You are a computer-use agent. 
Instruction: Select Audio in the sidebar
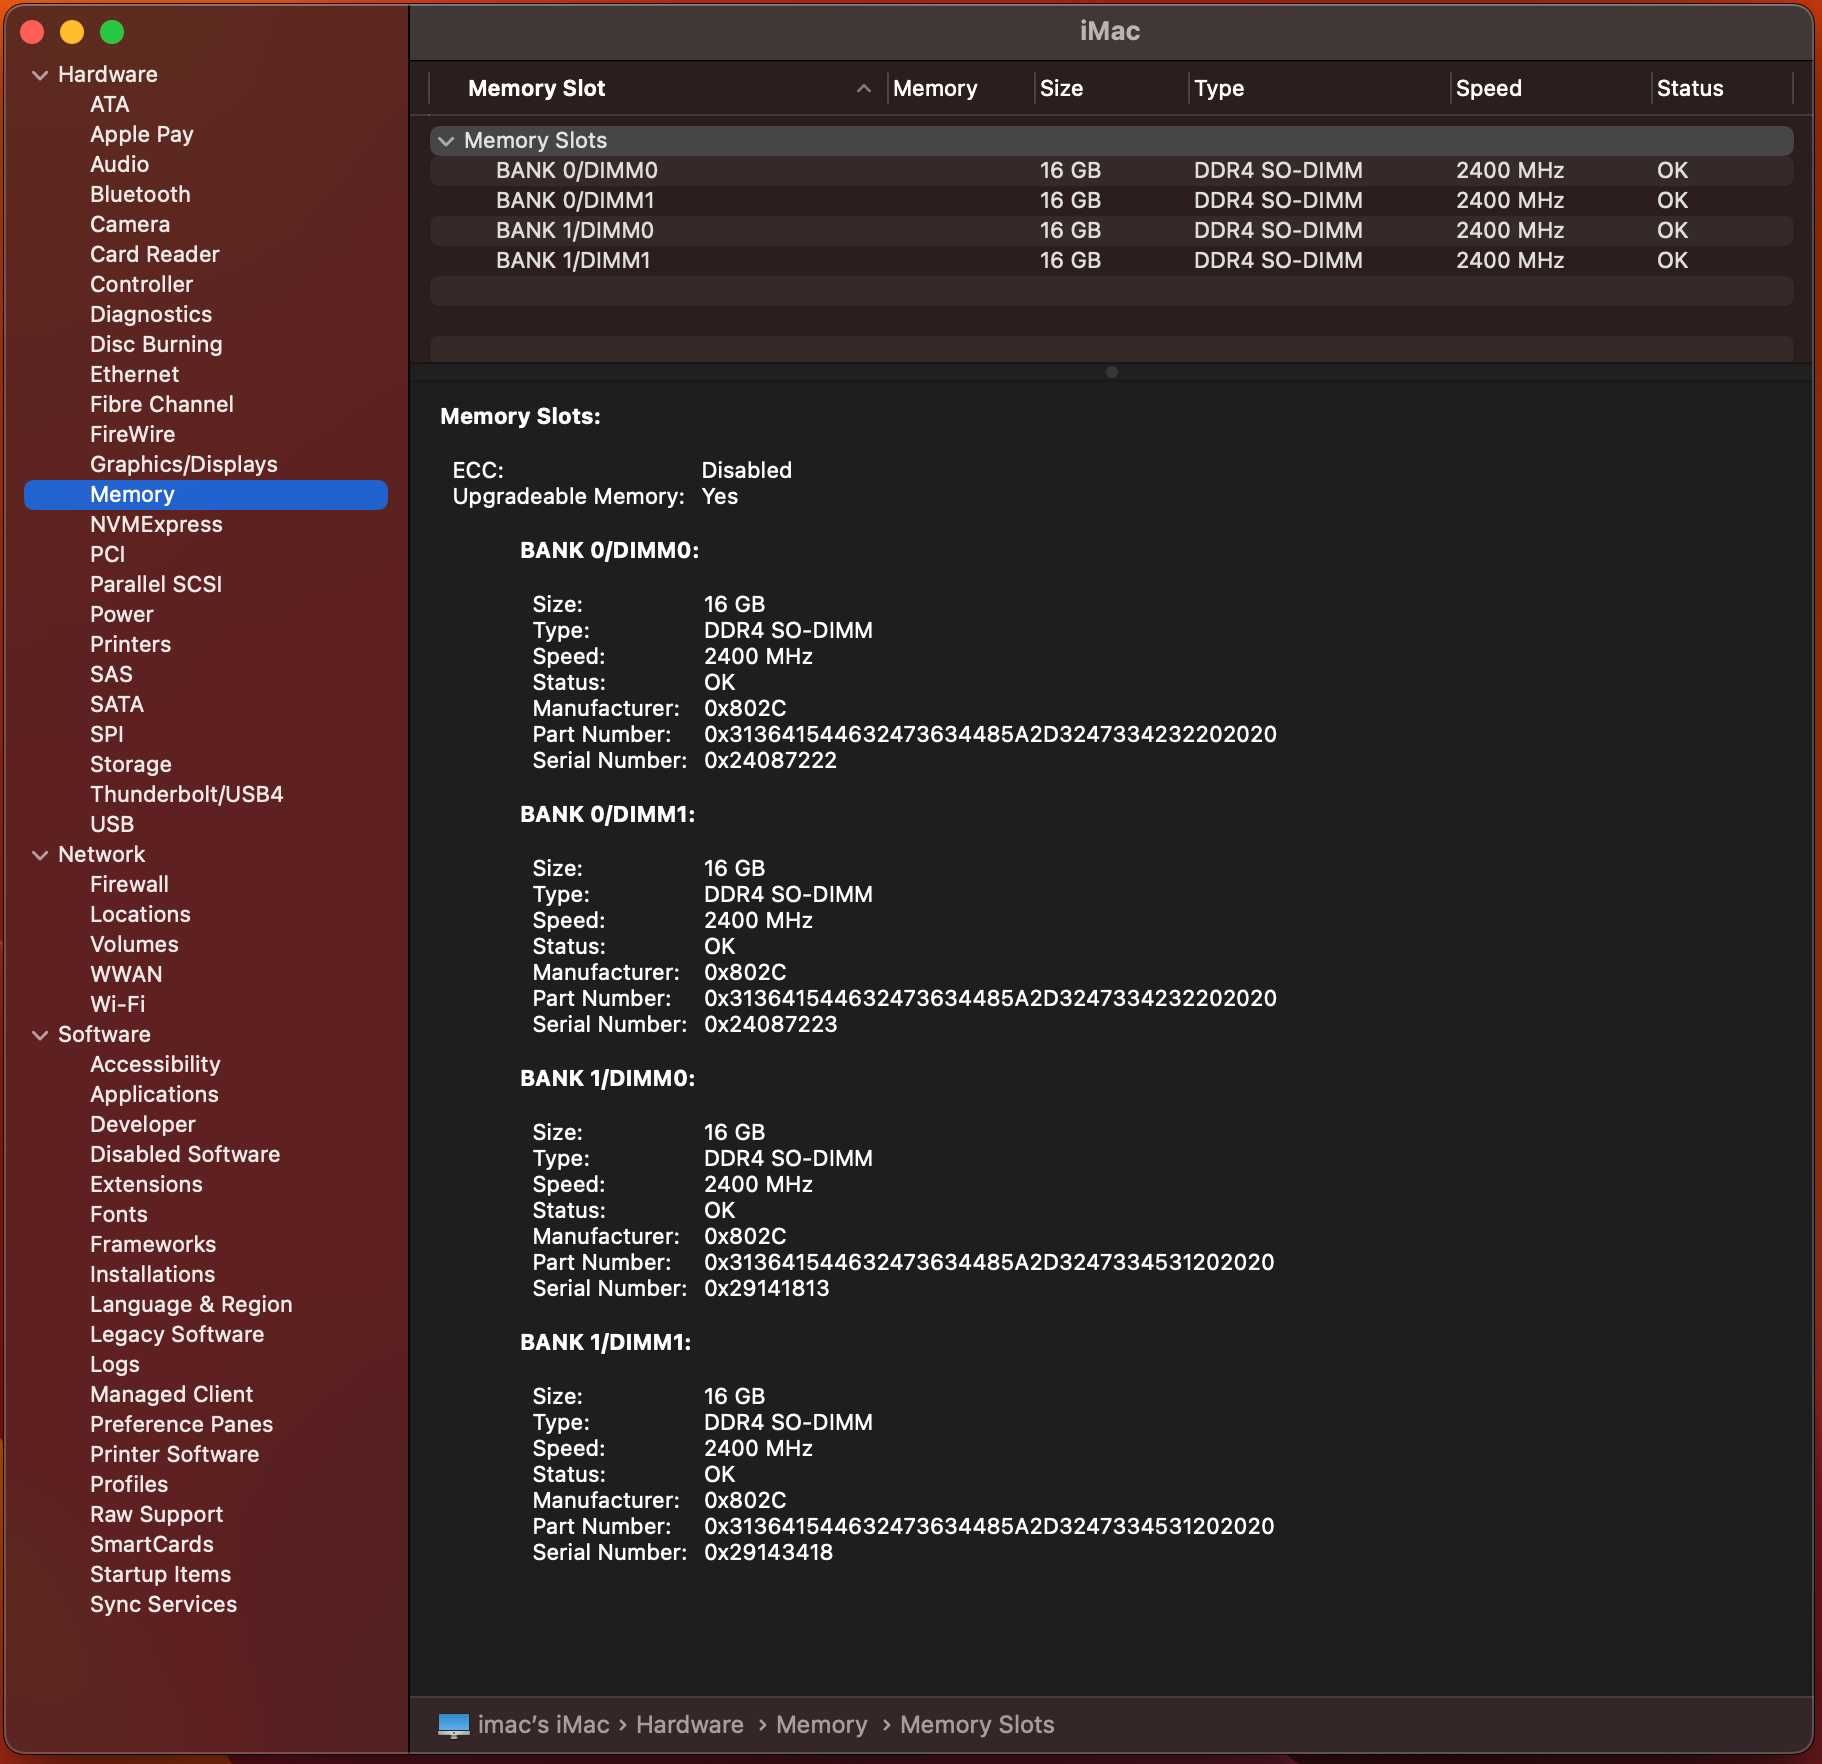pos(120,165)
